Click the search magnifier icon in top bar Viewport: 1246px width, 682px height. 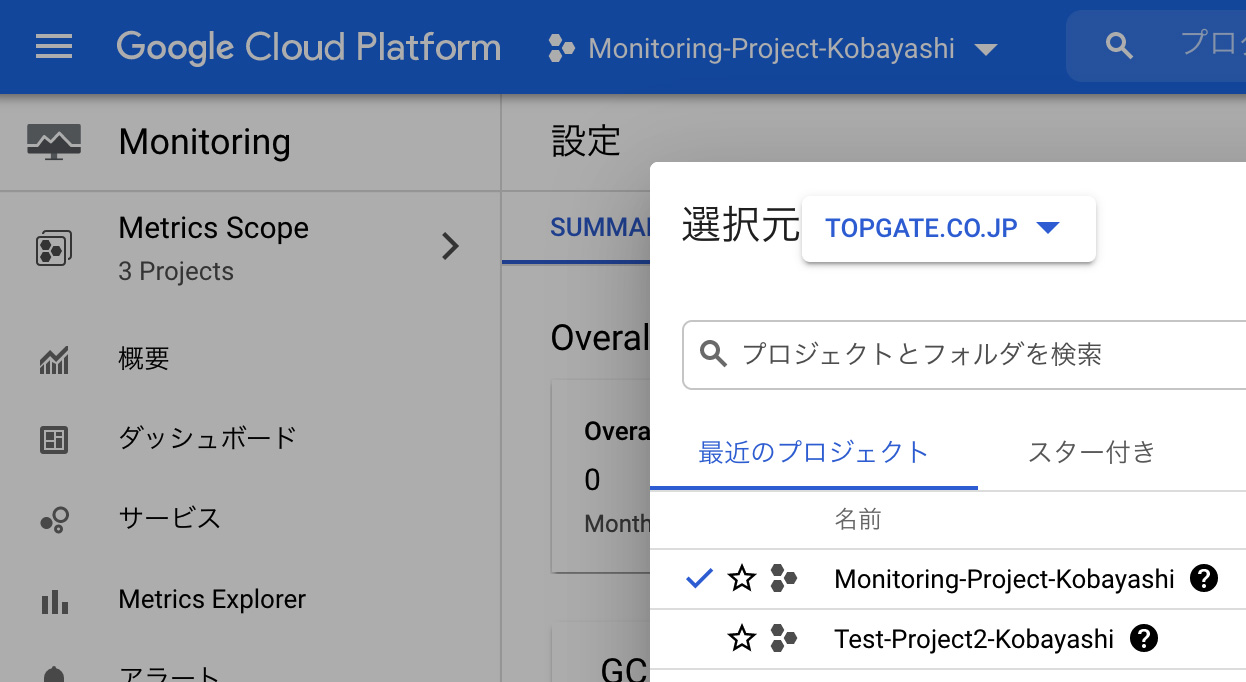(1120, 46)
